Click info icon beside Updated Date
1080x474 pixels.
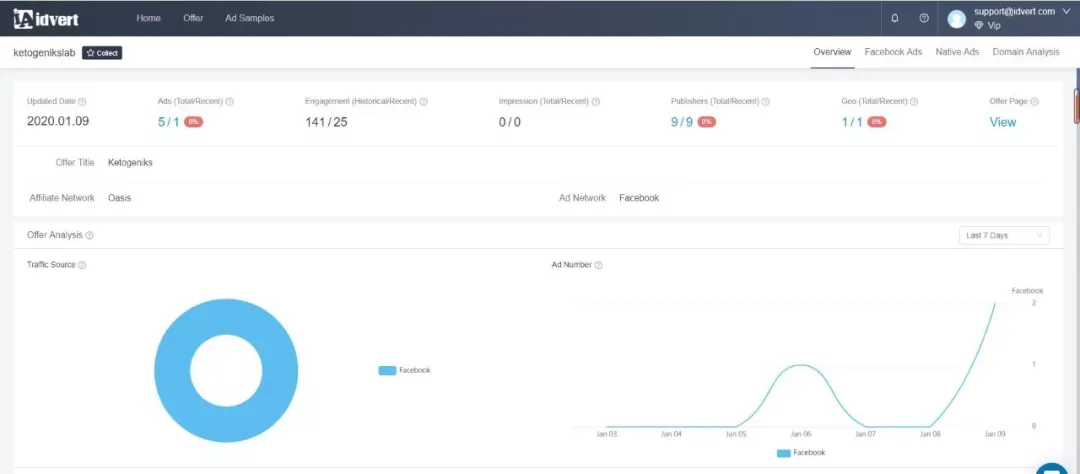[83, 101]
